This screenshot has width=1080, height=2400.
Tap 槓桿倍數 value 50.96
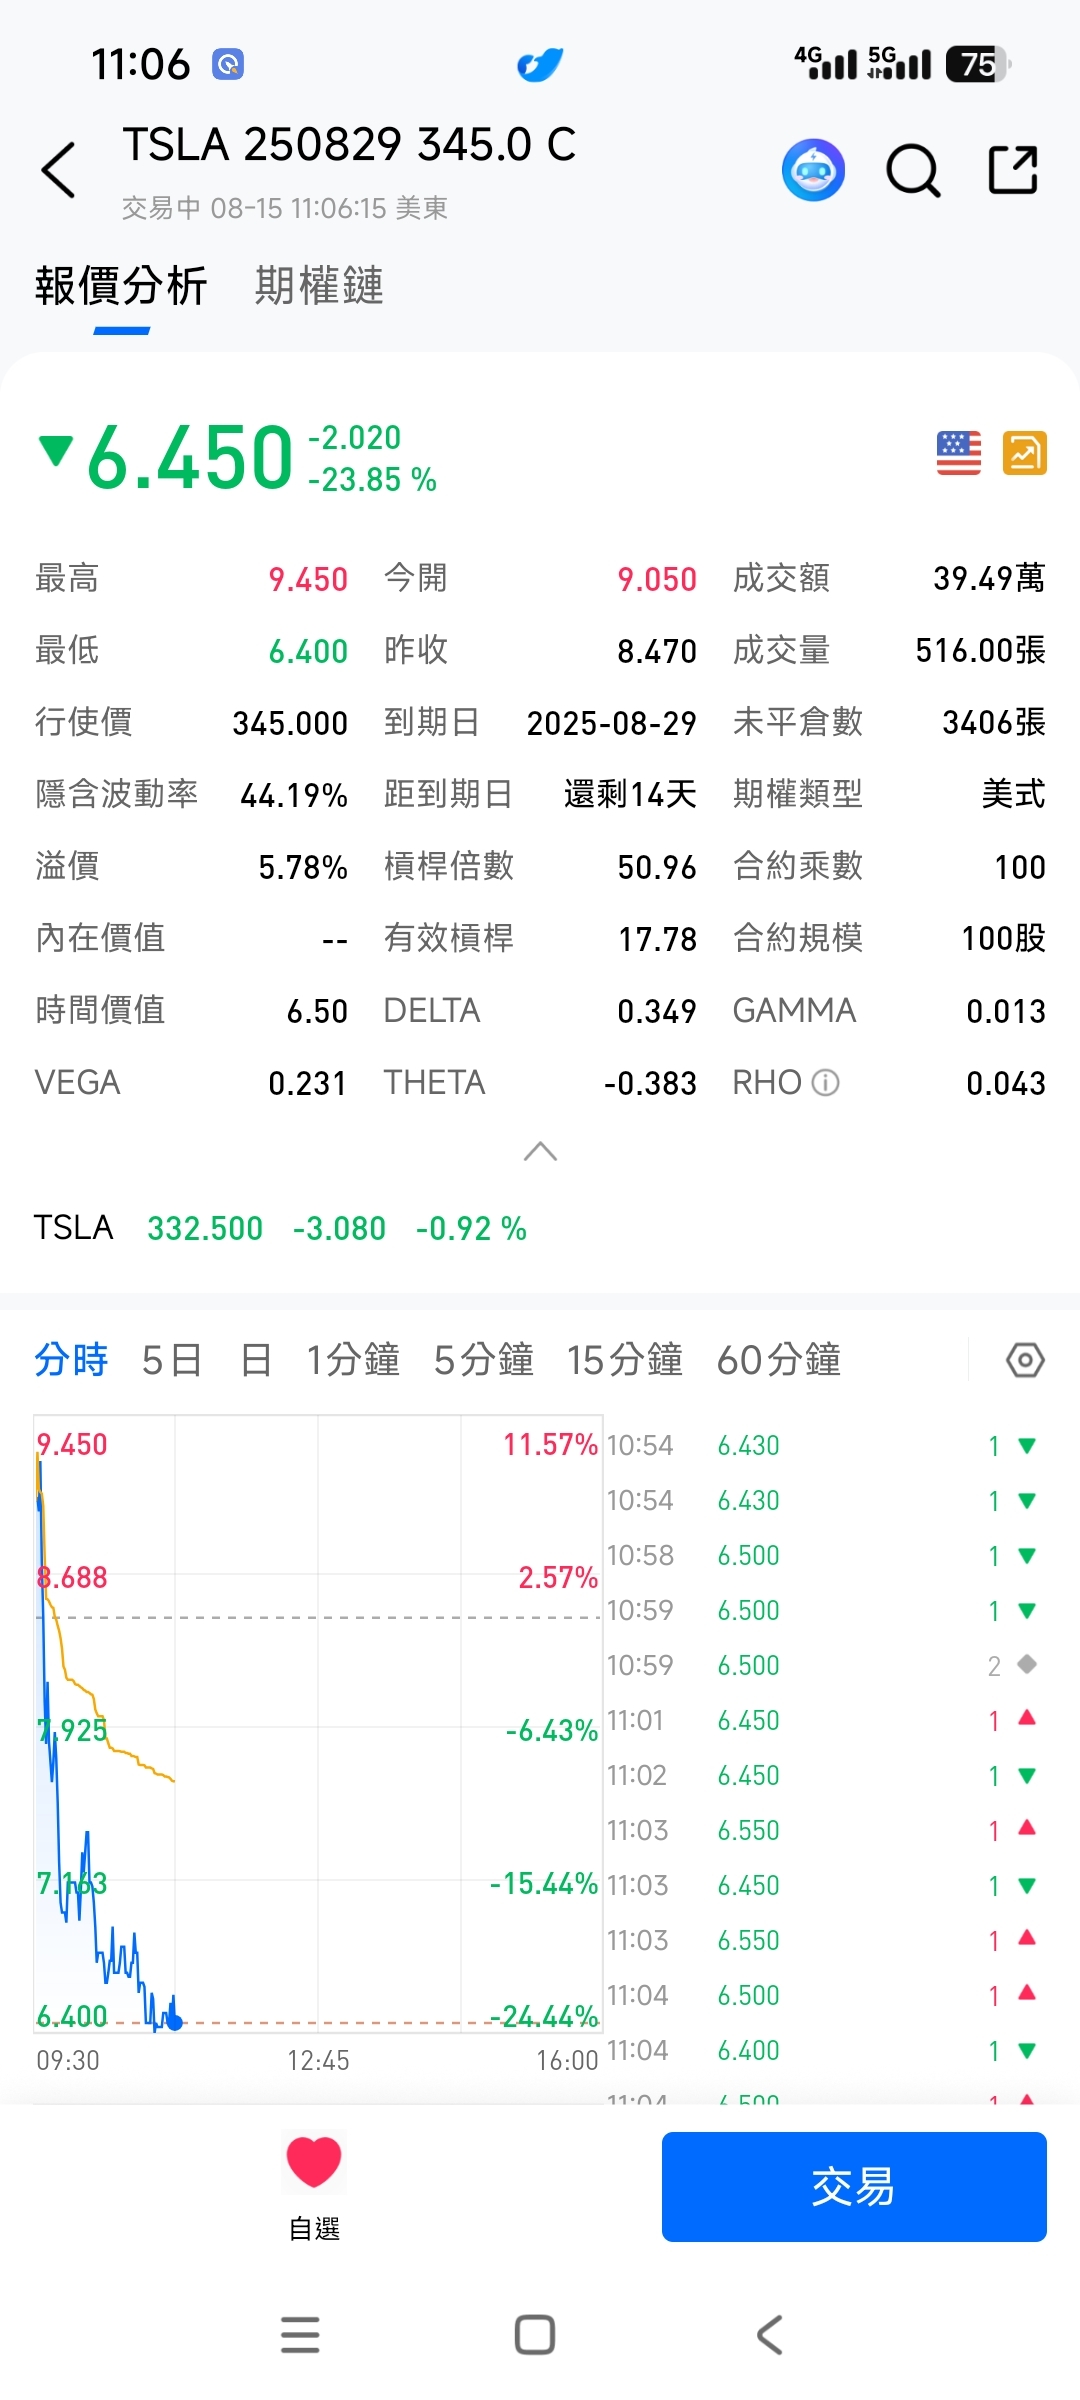click(657, 867)
